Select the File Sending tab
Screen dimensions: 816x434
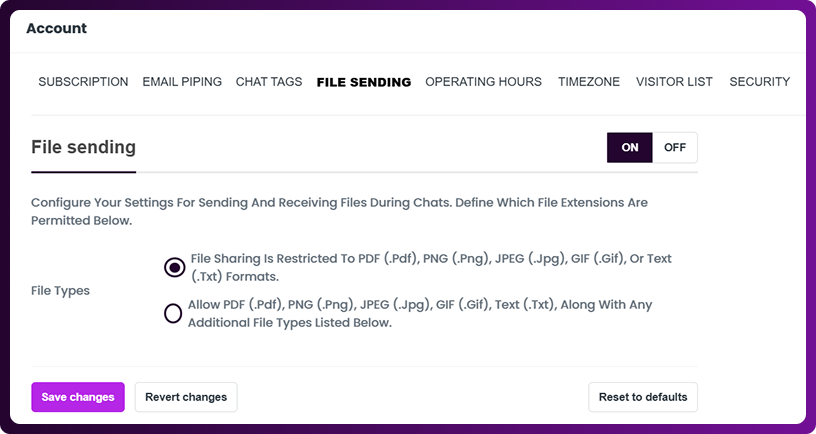pos(363,82)
